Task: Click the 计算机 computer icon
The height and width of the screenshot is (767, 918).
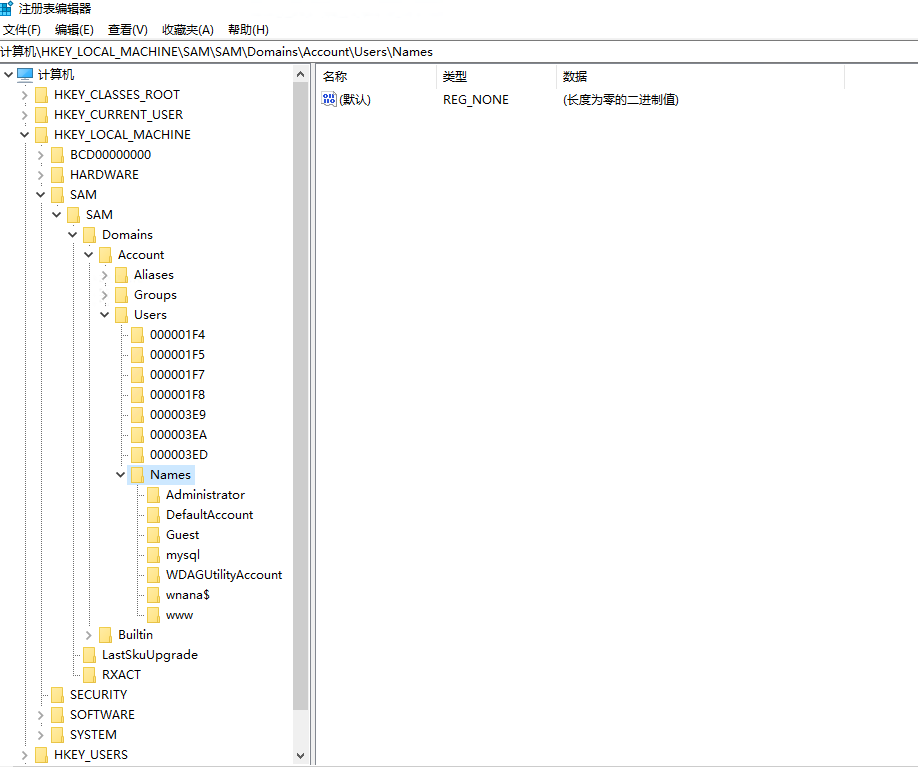Action: (25, 74)
